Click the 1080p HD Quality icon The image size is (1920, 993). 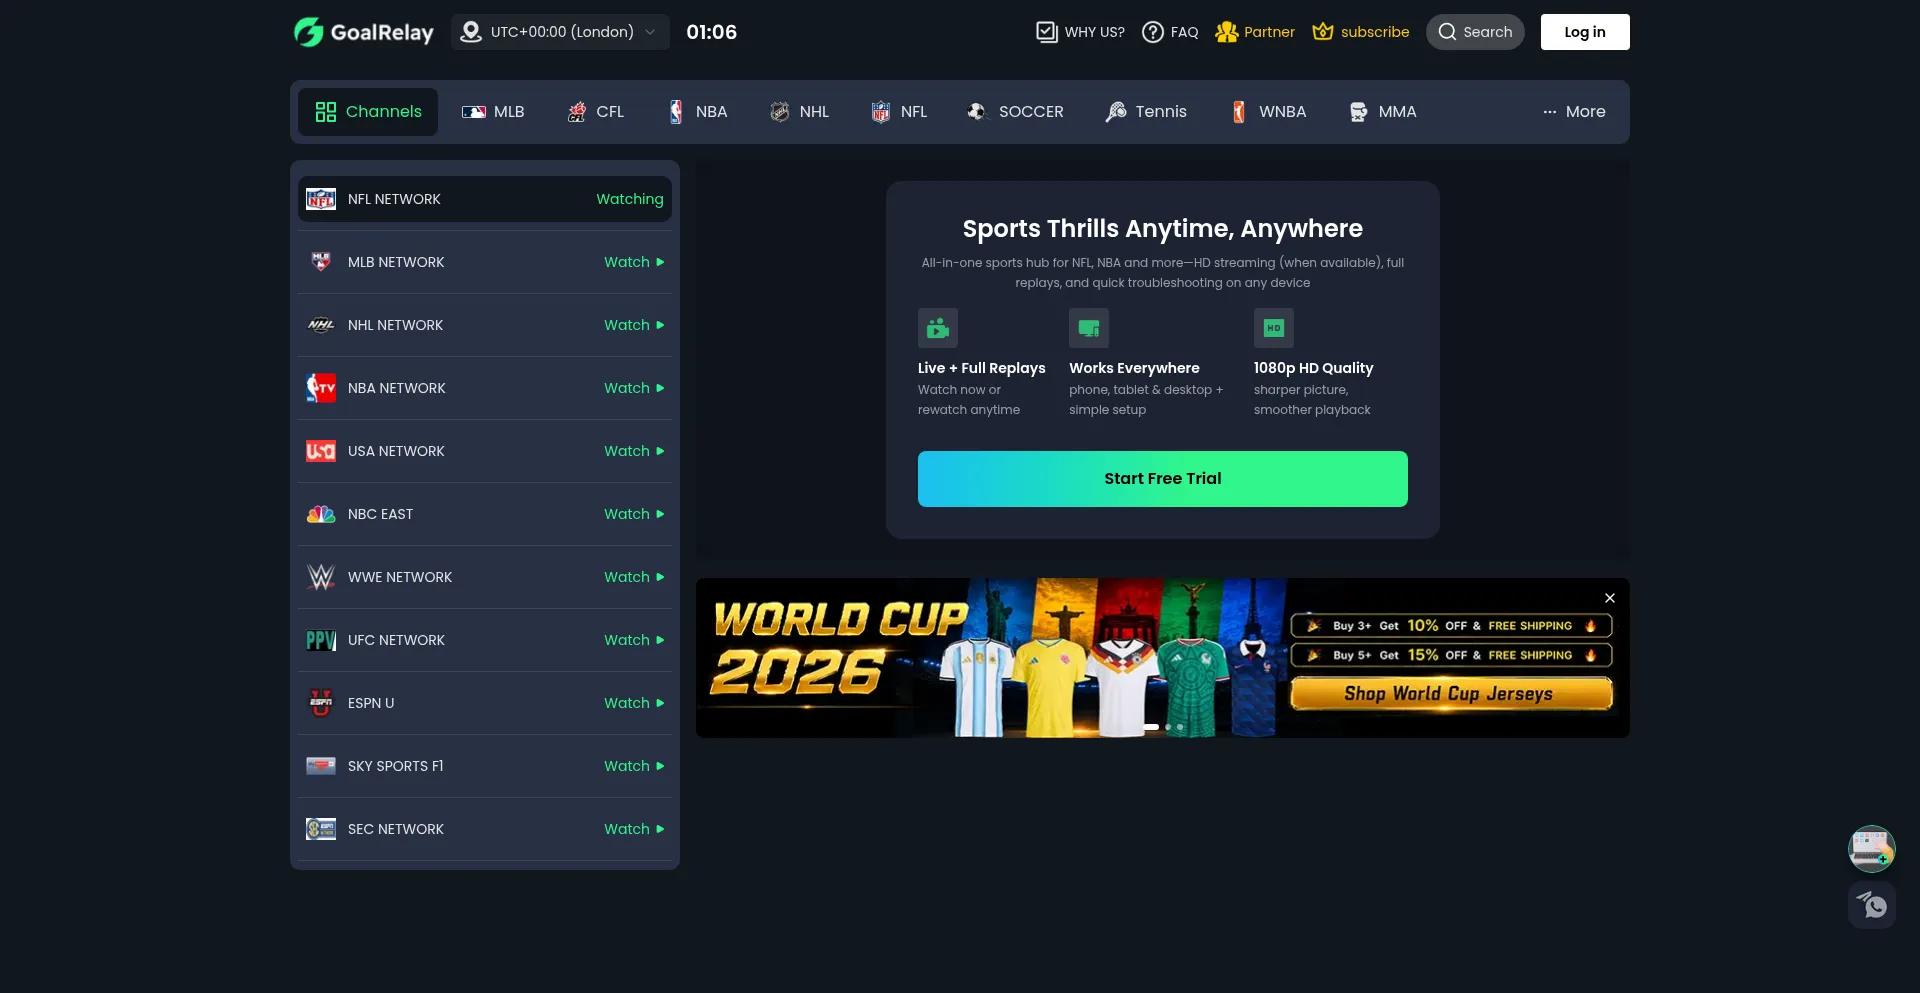[x=1274, y=328]
